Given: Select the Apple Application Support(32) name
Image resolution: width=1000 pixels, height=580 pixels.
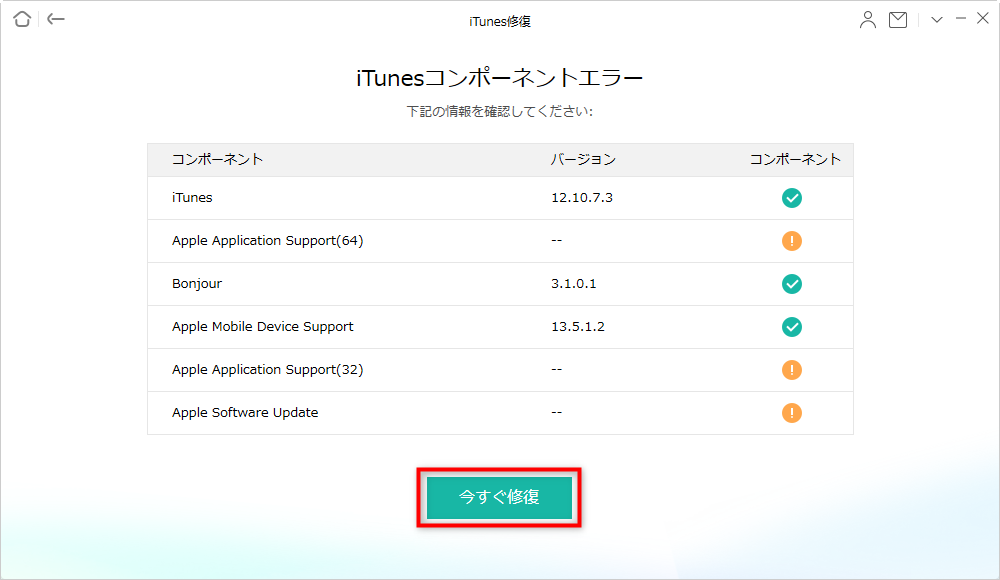Looking at the screenshot, I should pos(267,370).
